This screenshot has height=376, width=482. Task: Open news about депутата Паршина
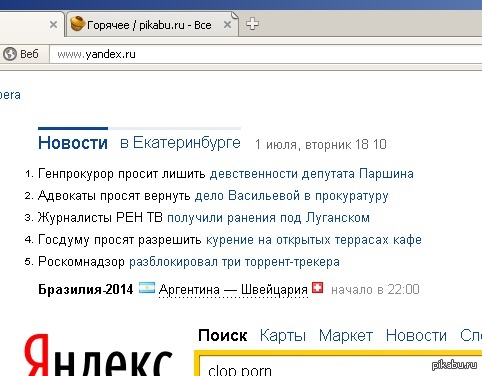click(x=312, y=174)
